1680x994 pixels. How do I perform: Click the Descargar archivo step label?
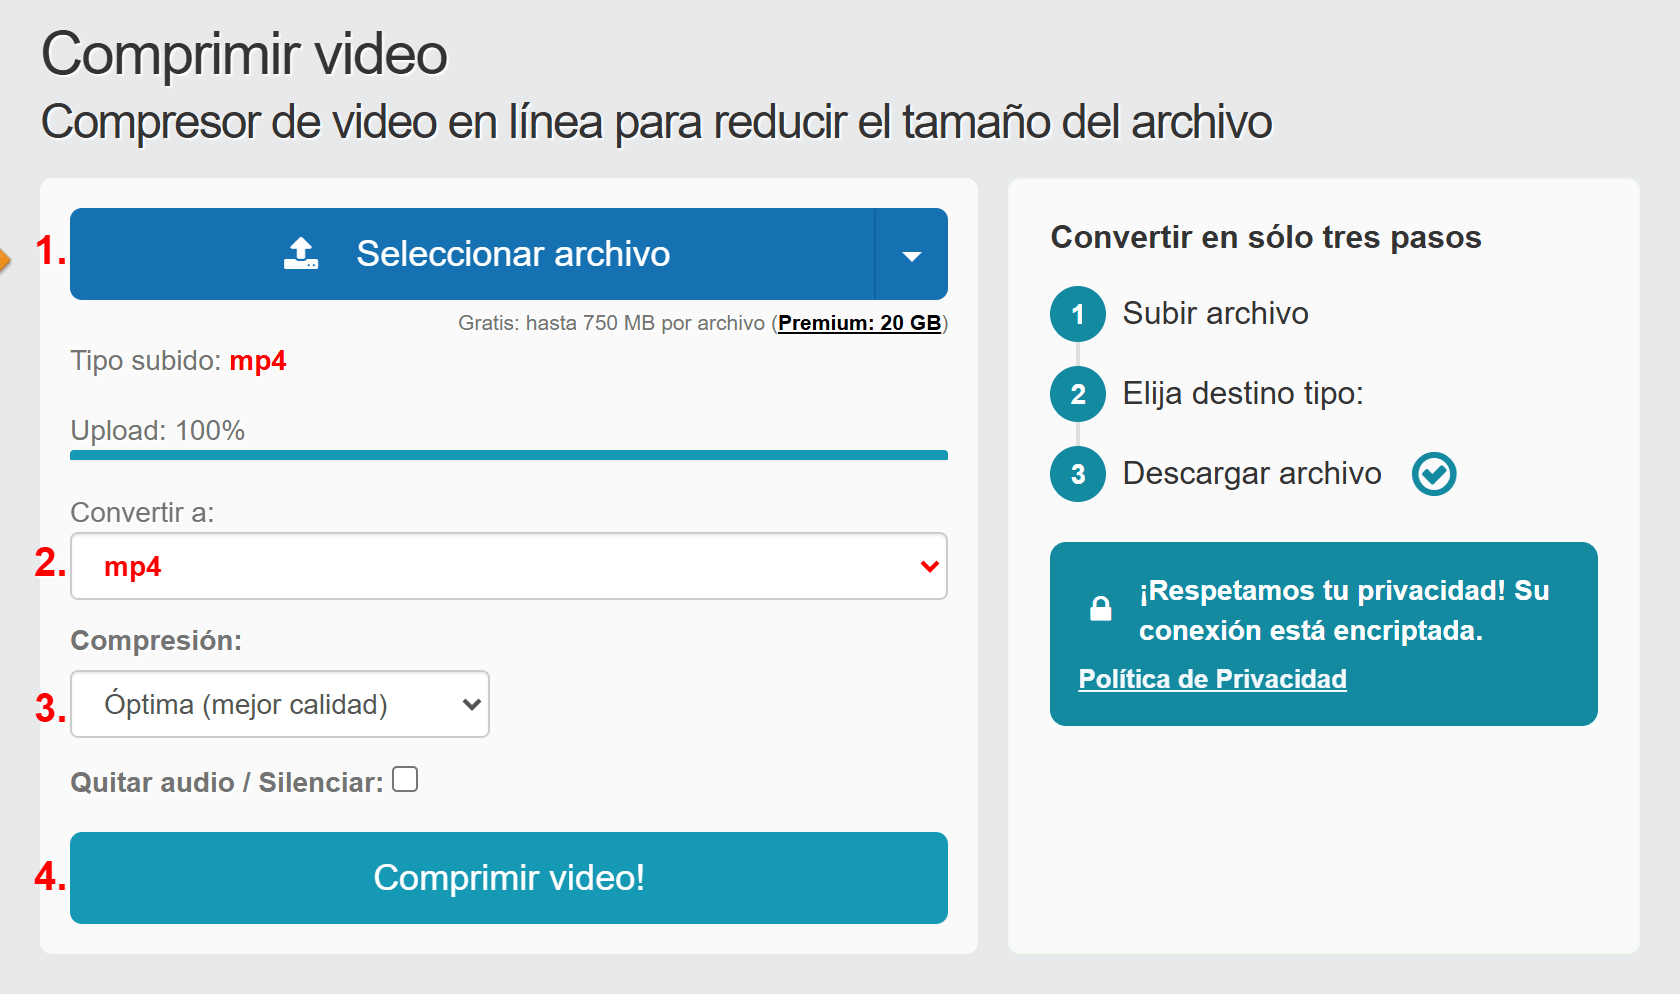pos(1251,474)
